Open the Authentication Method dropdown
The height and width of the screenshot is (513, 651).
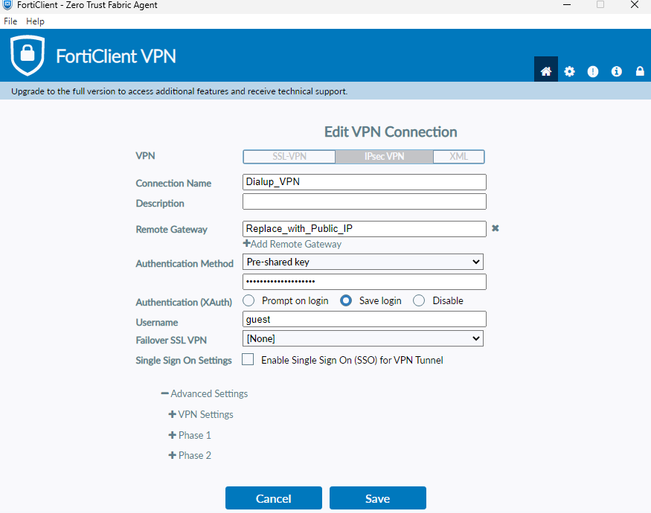point(364,262)
